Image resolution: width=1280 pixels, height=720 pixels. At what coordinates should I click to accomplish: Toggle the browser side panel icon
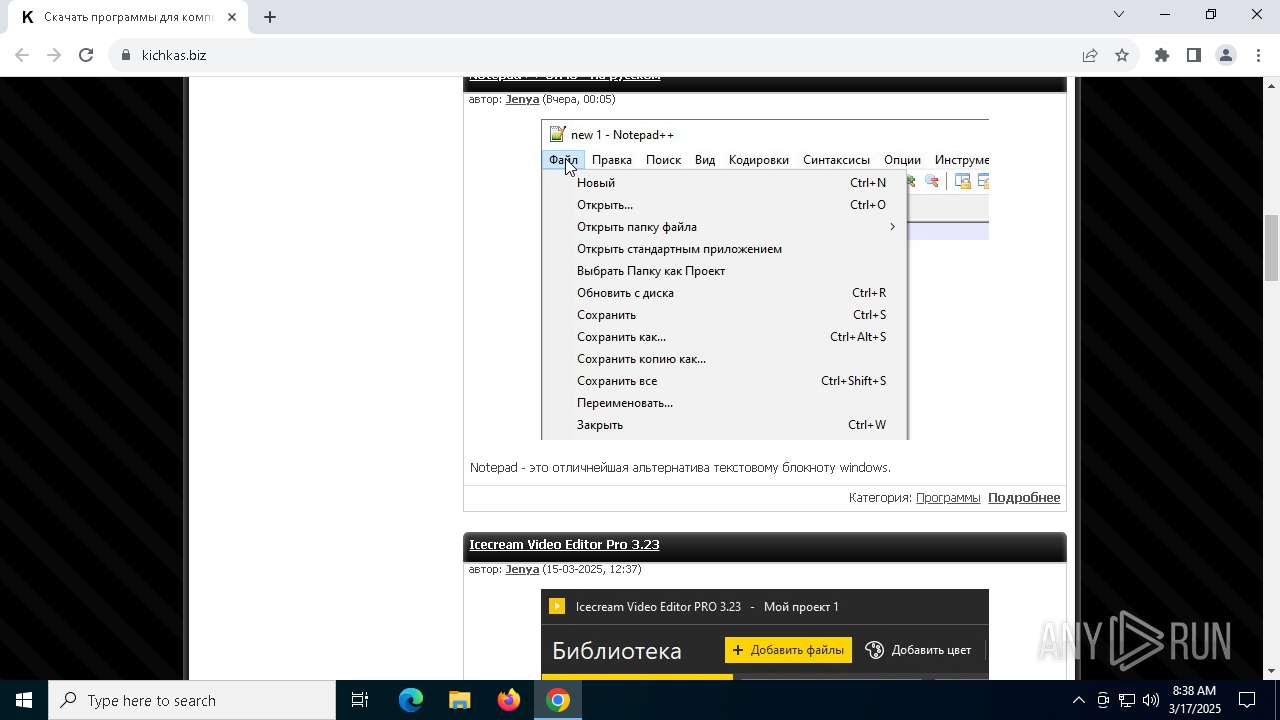(x=1194, y=55)
